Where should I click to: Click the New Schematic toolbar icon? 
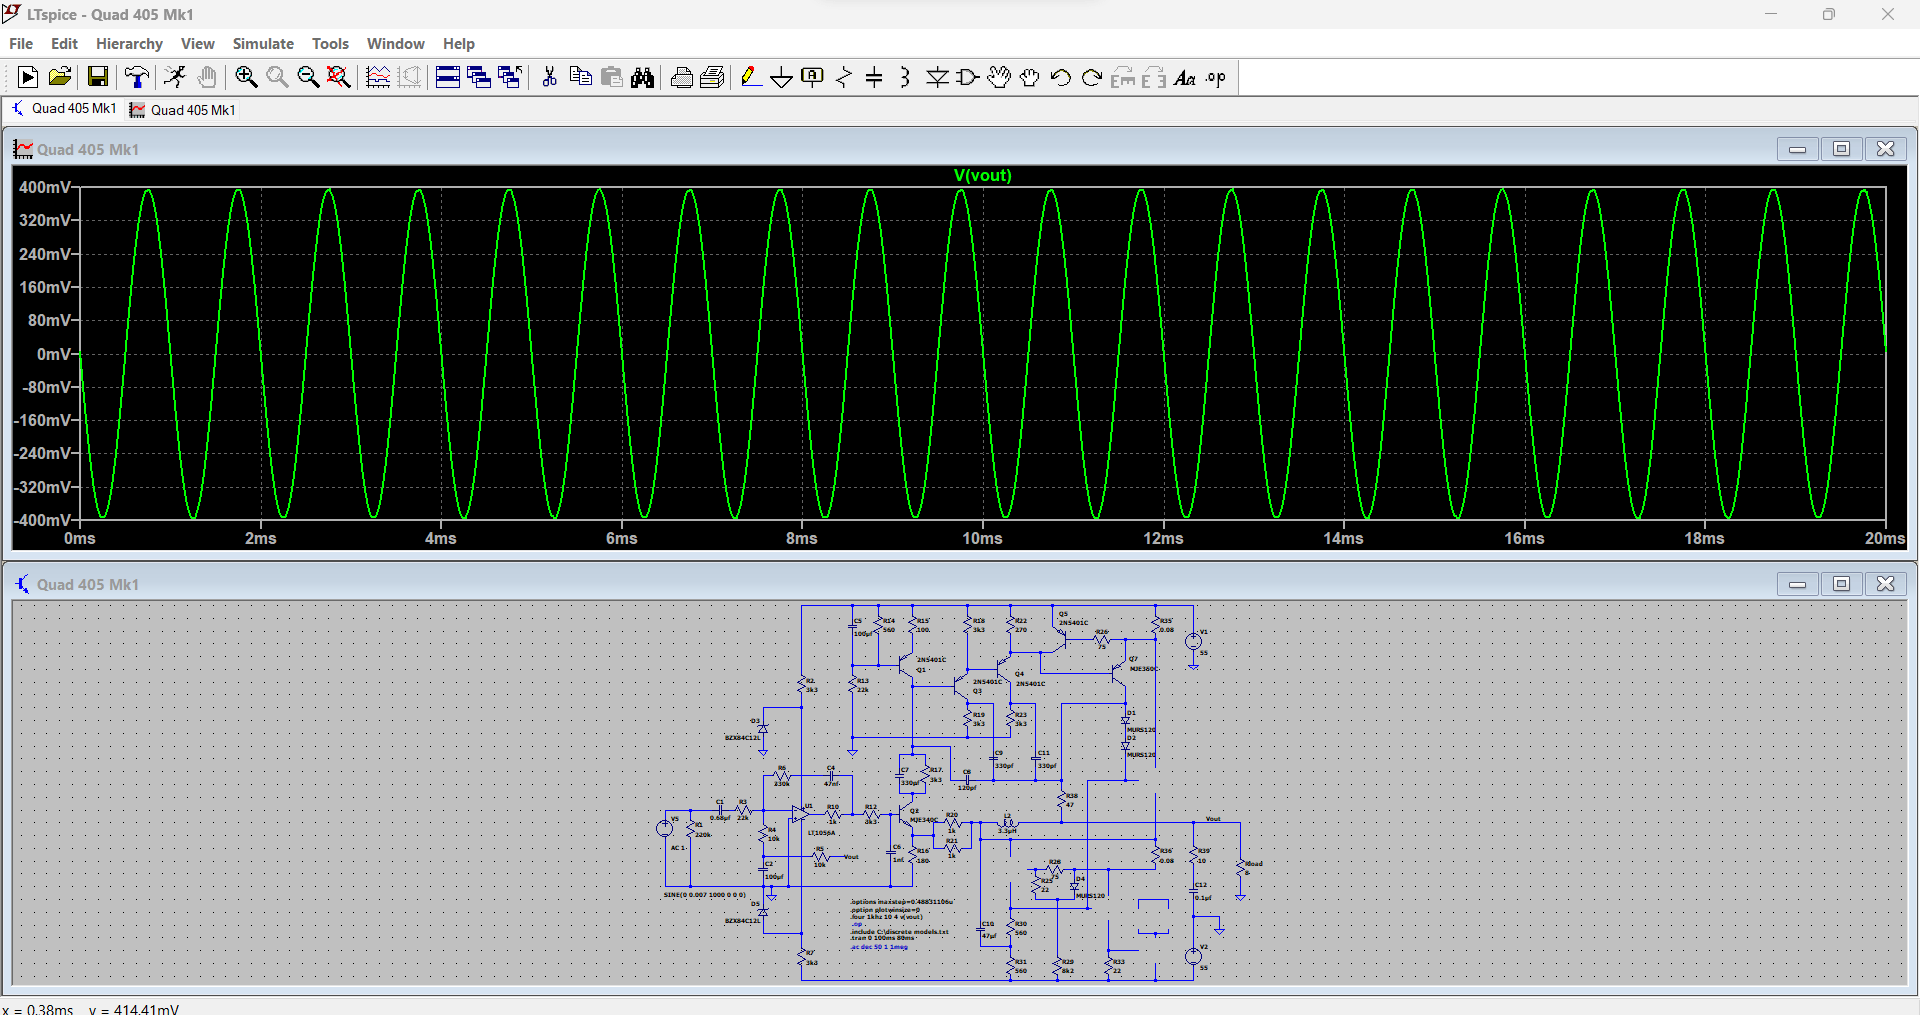coord(28,77)
